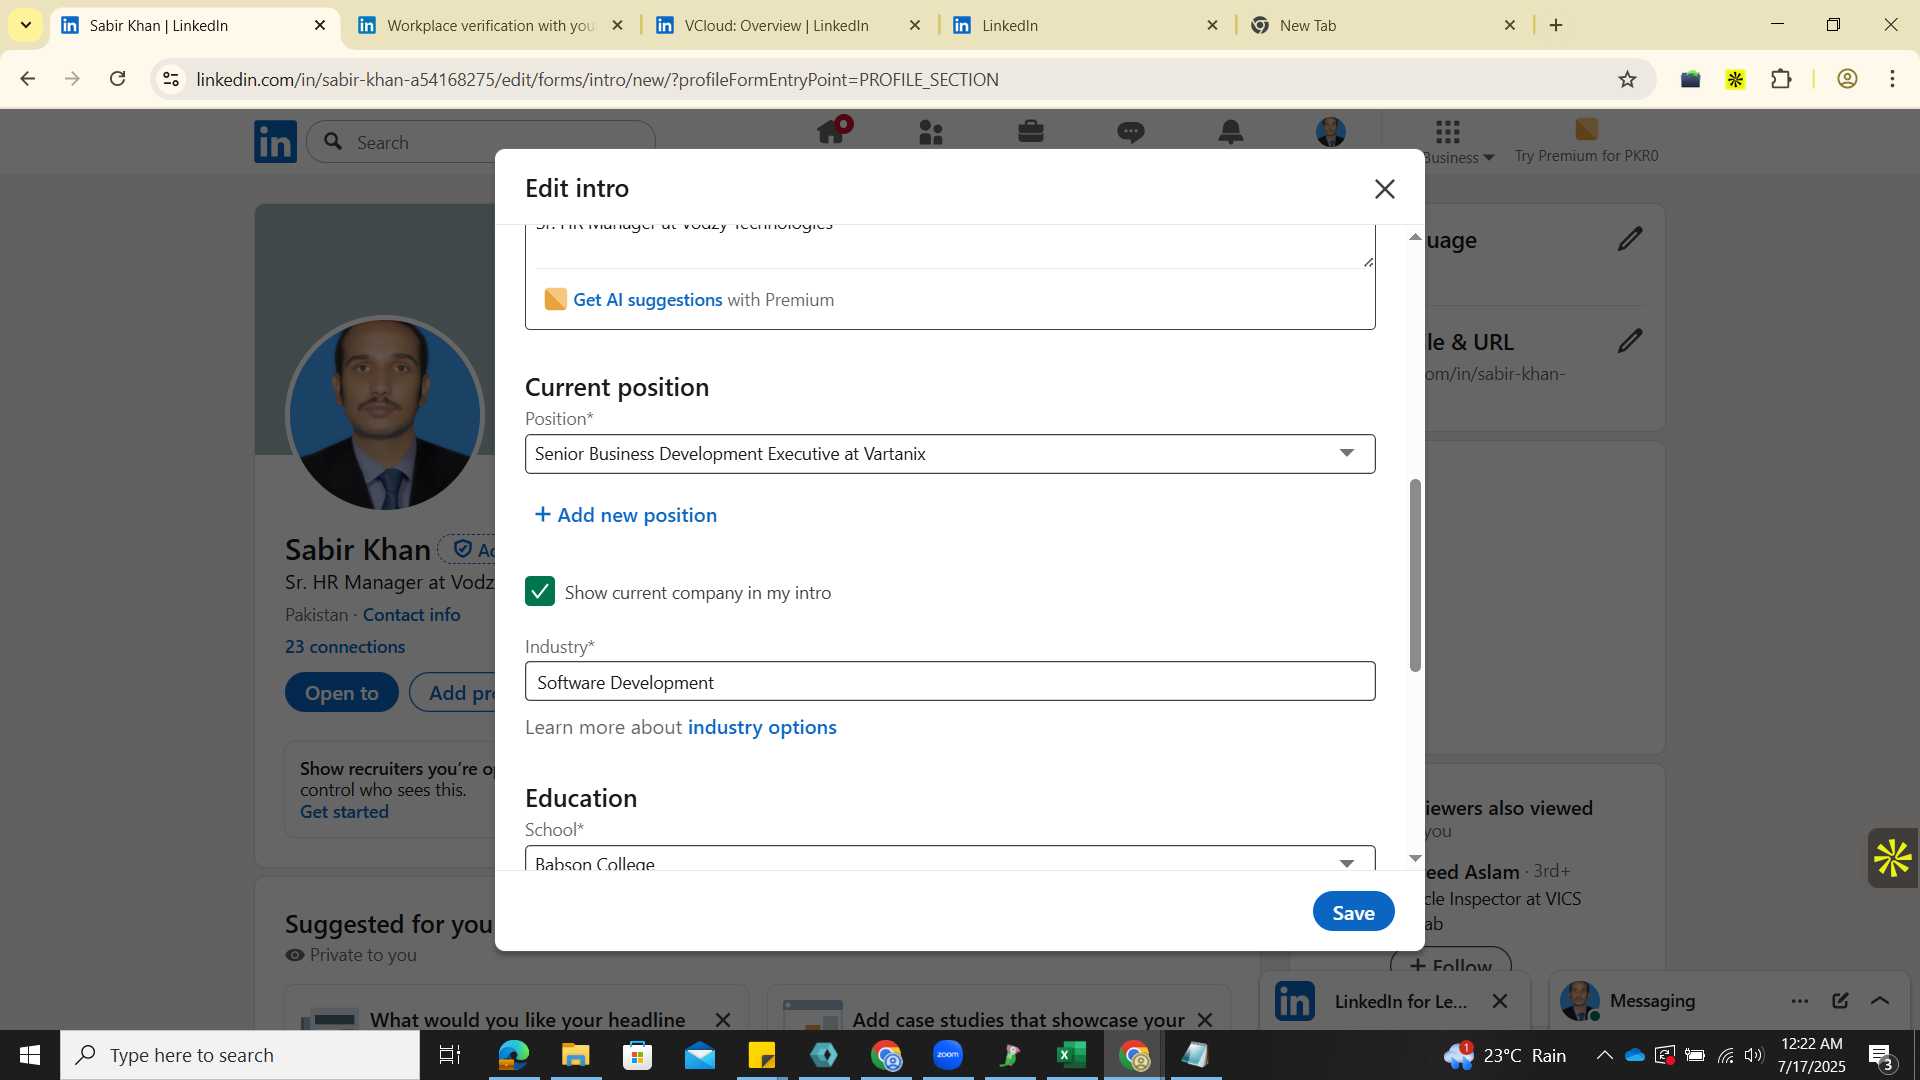
Task: View site information icon in address bar
Action: click(x=171, y=79)
